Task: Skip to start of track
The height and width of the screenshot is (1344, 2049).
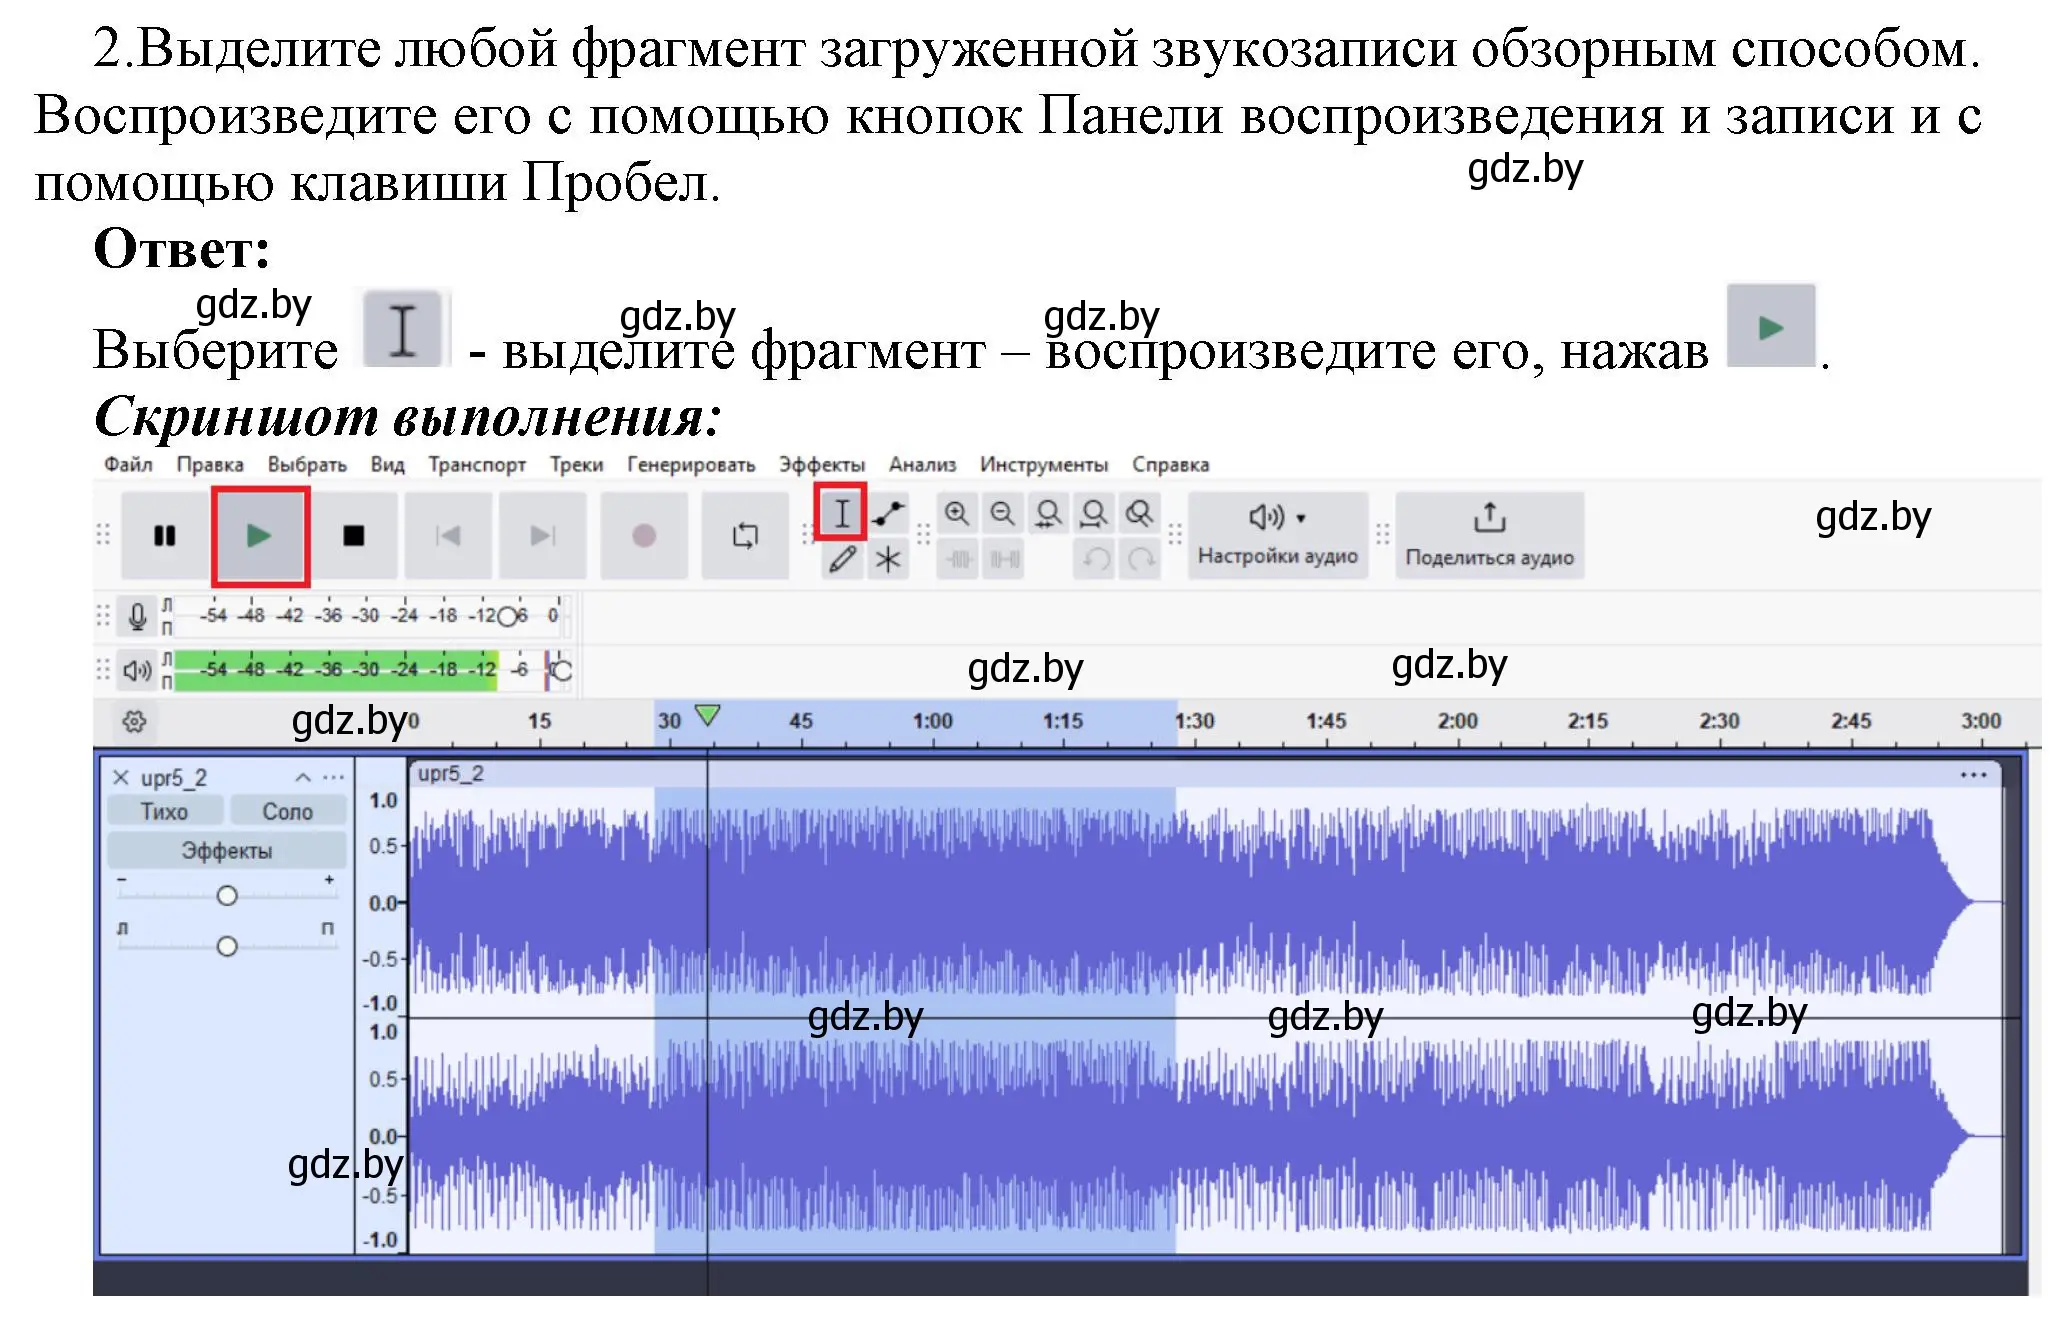Action: pyautogui.click(x=448, y=536)
